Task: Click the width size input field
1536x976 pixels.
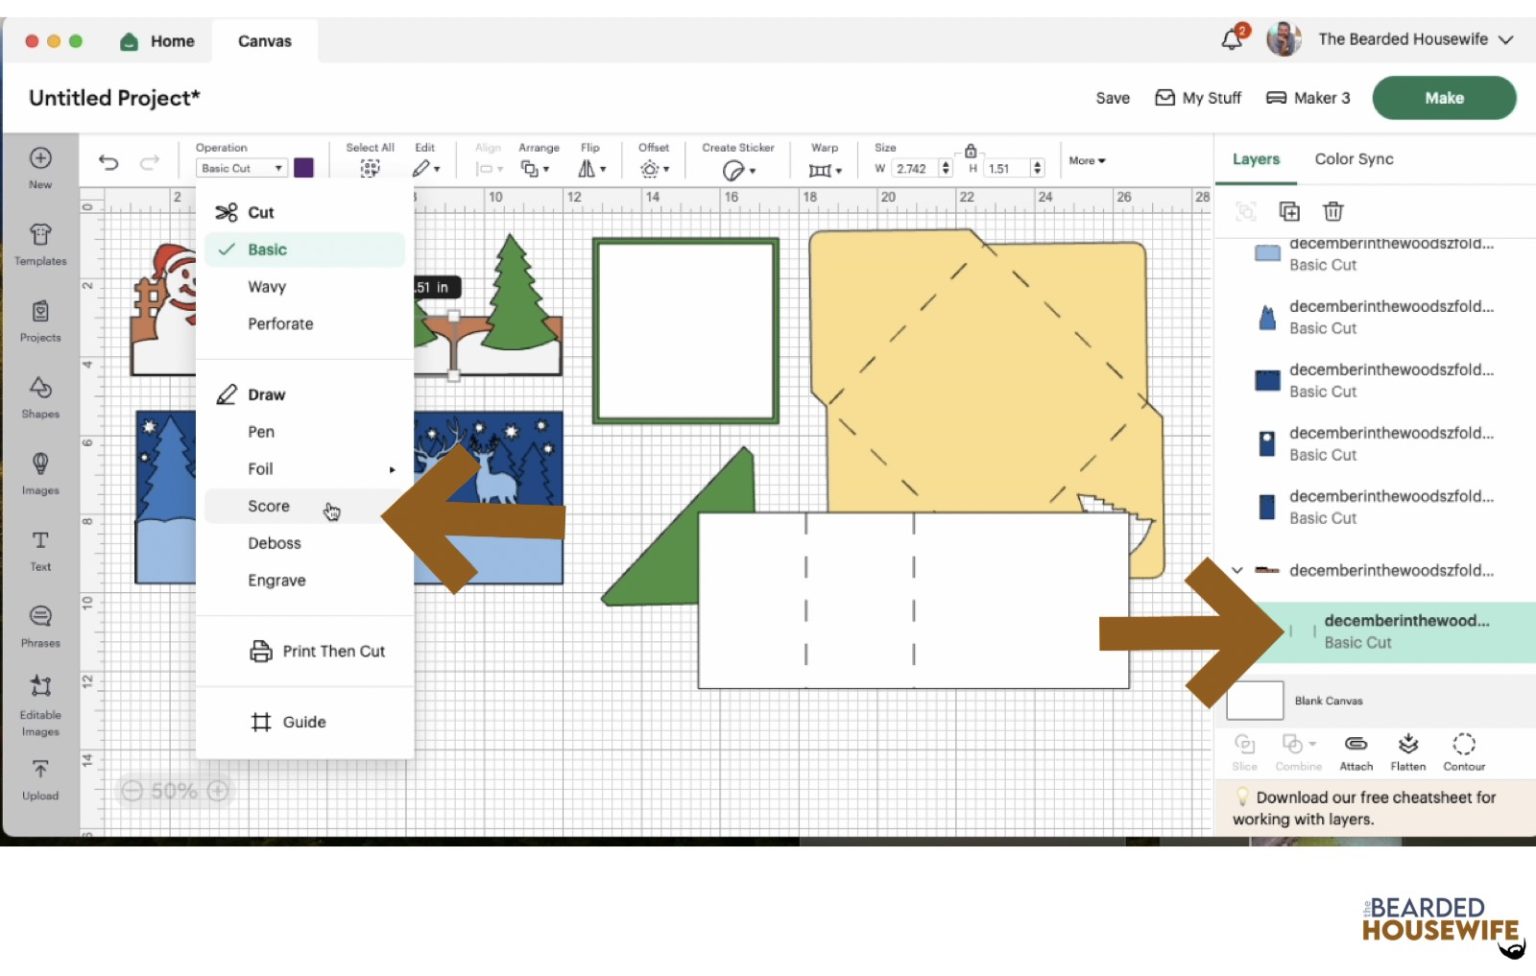Action: click(x=913, y=168)
